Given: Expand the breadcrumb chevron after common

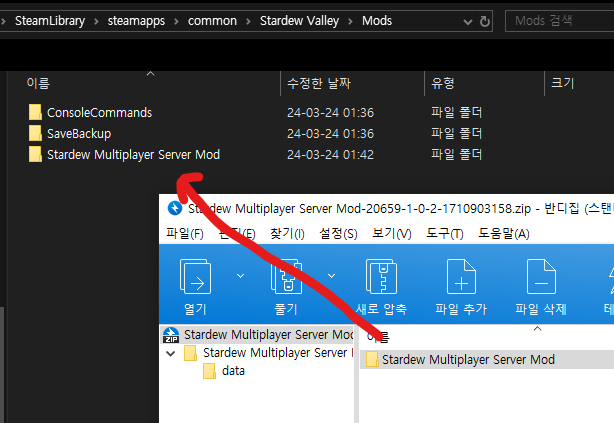Looking at the screenshot, I should [248, 21].
